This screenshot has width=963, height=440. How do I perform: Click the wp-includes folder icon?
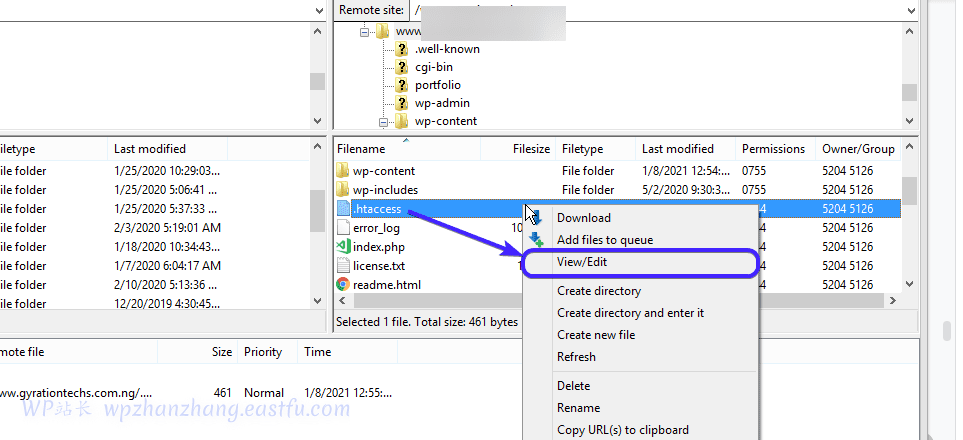click(x=342, y=190)
